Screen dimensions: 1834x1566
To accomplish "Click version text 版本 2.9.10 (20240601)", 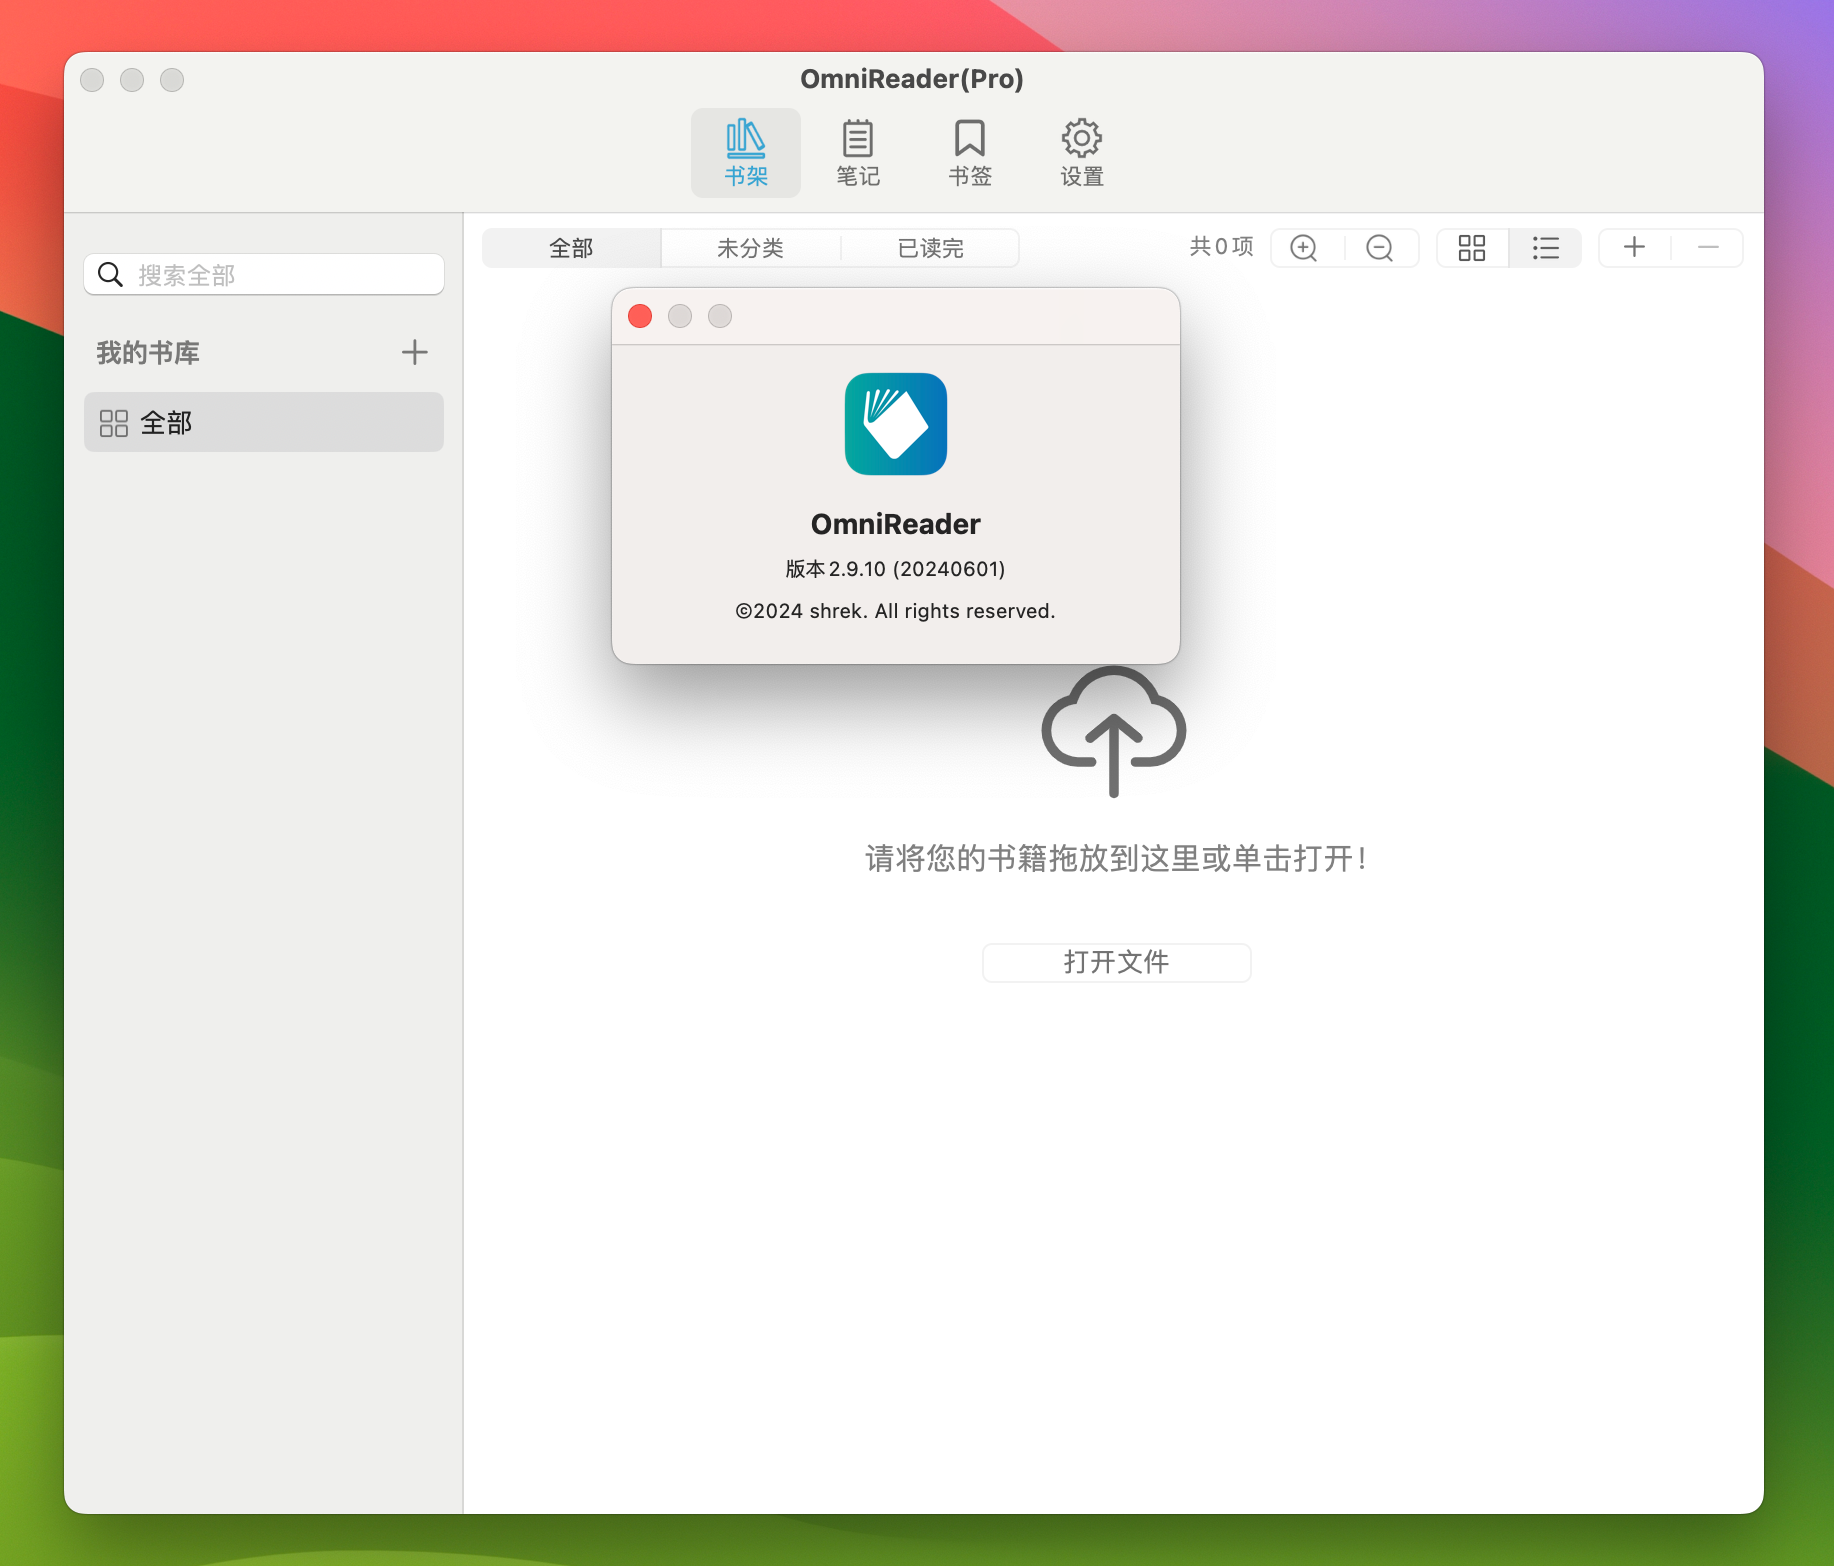I will pyautogui.click(x=896, y=569).
